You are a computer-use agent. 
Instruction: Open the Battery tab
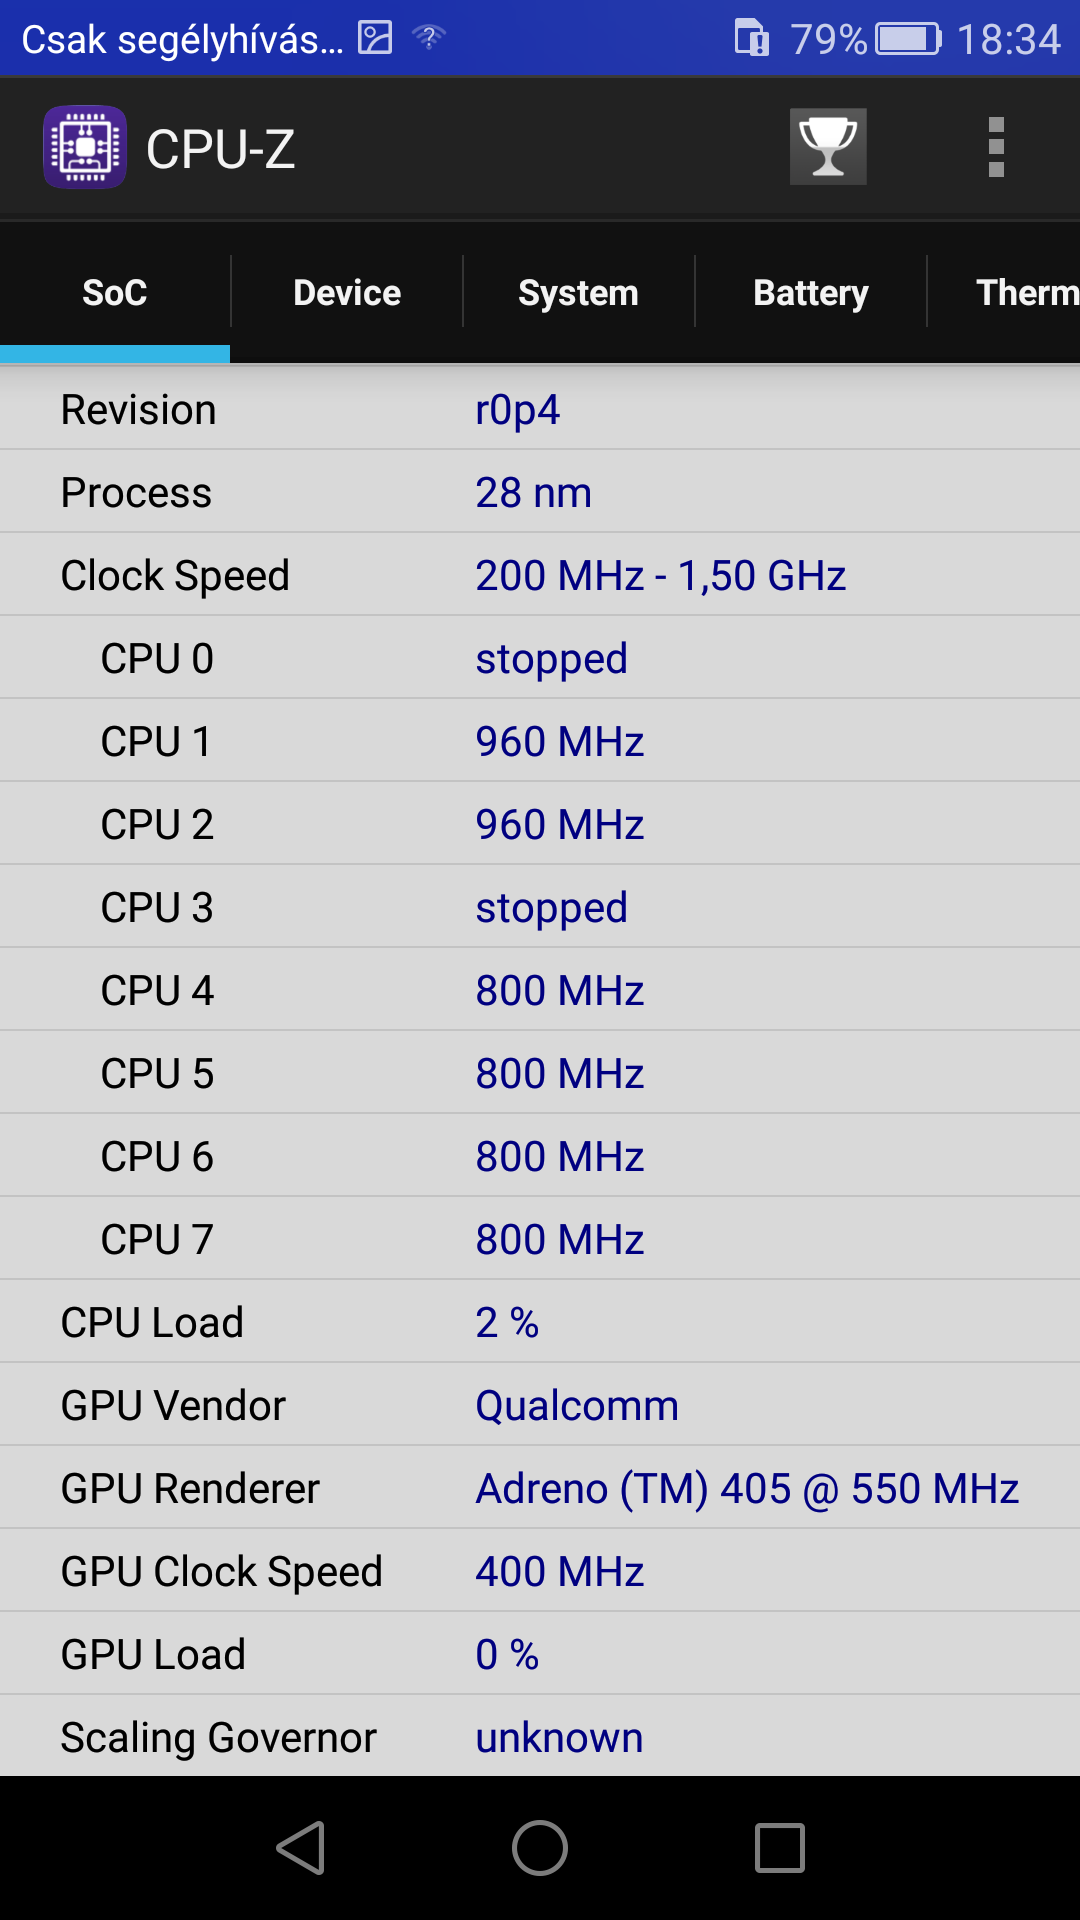(810, 293)
